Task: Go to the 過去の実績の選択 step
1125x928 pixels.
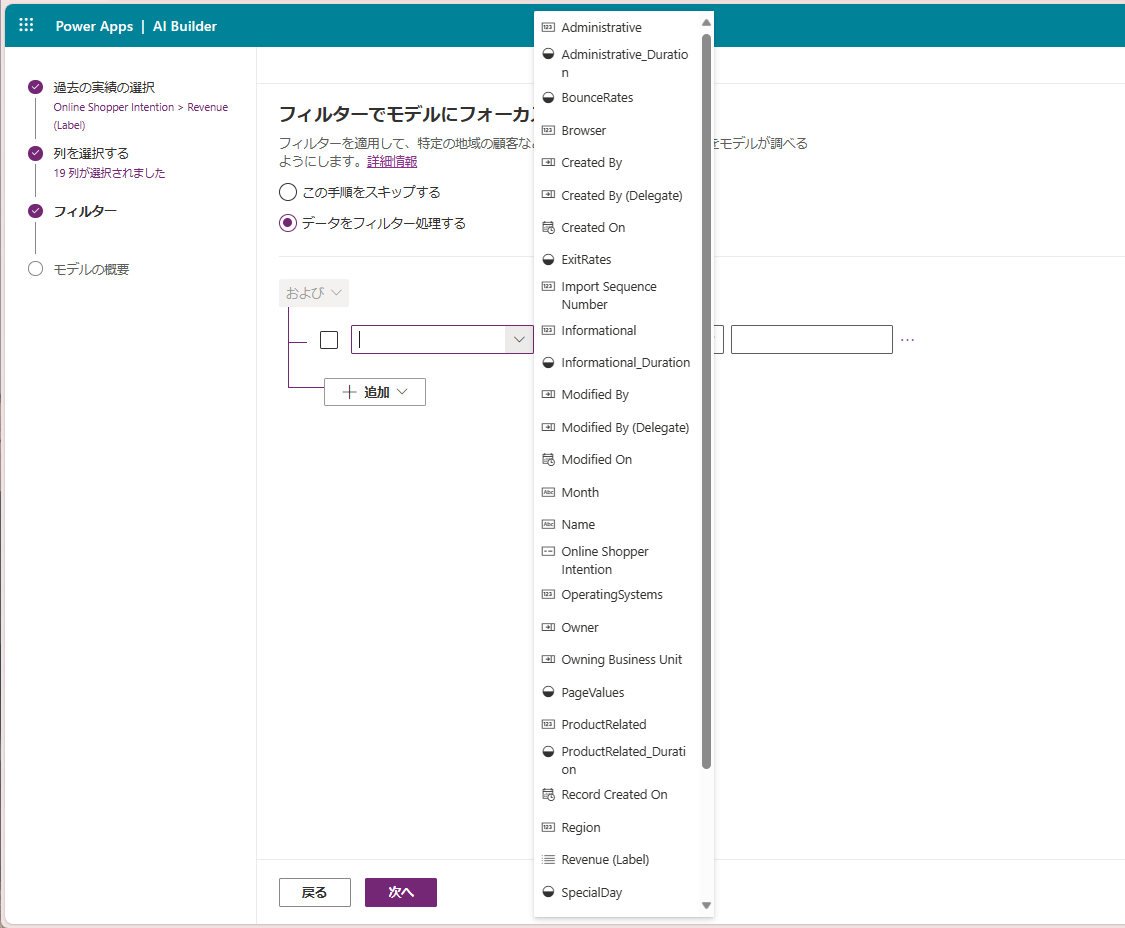Action: pyautogui.click(x=104, y=88)
